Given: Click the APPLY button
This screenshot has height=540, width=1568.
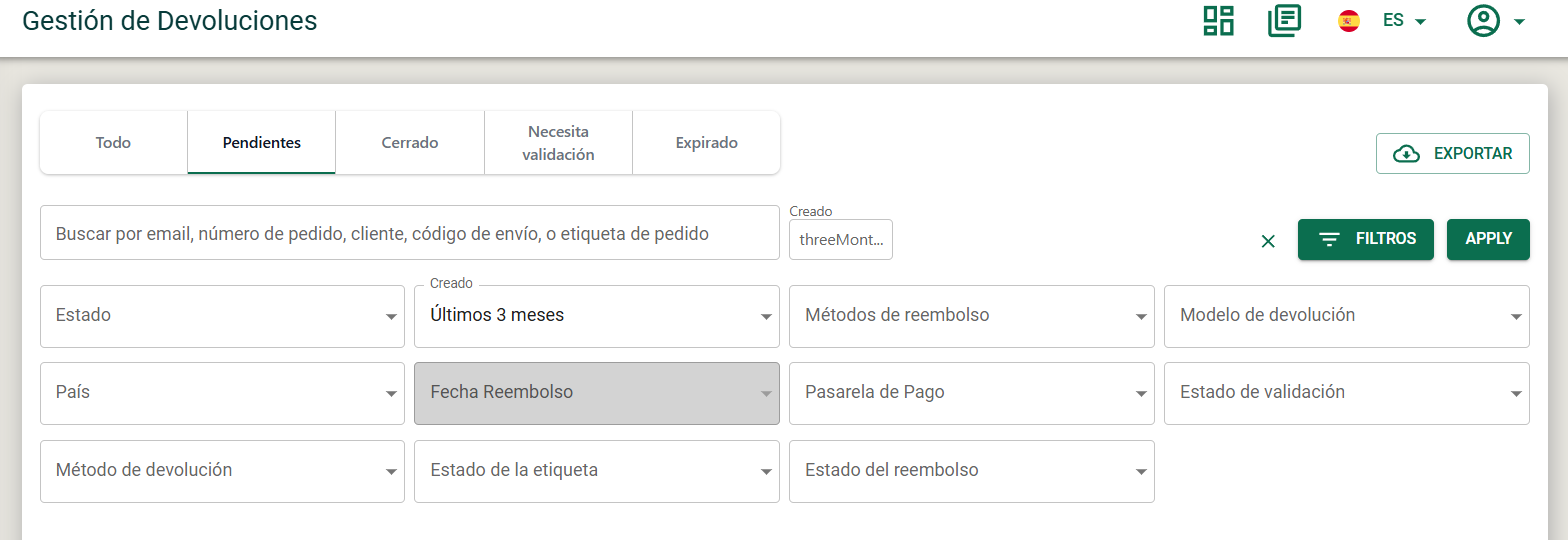Looking at the screenshot, I should [1488, 239].
